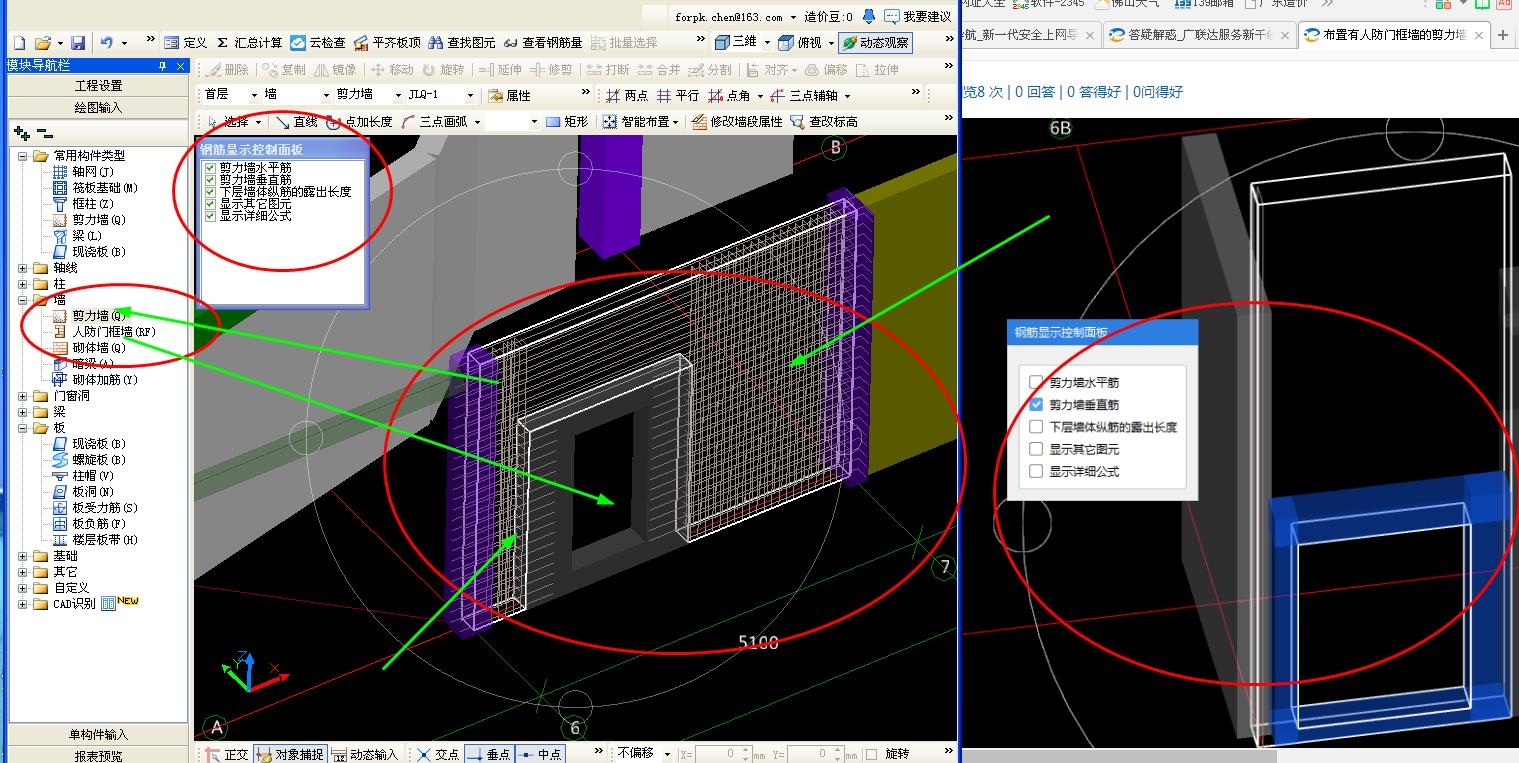
Task: Select the 直线 line drawing tool
Action: 297,121
